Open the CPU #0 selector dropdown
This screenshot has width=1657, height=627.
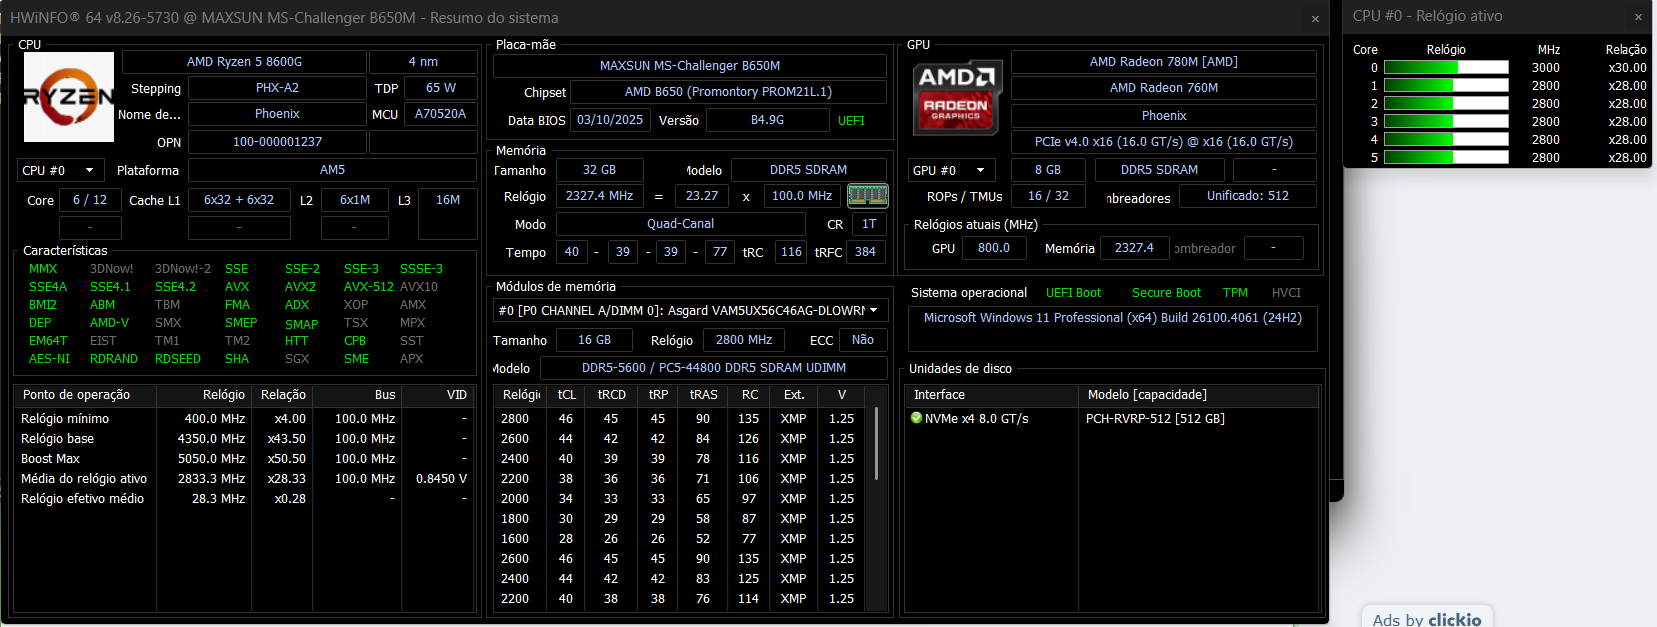(60, 170)
